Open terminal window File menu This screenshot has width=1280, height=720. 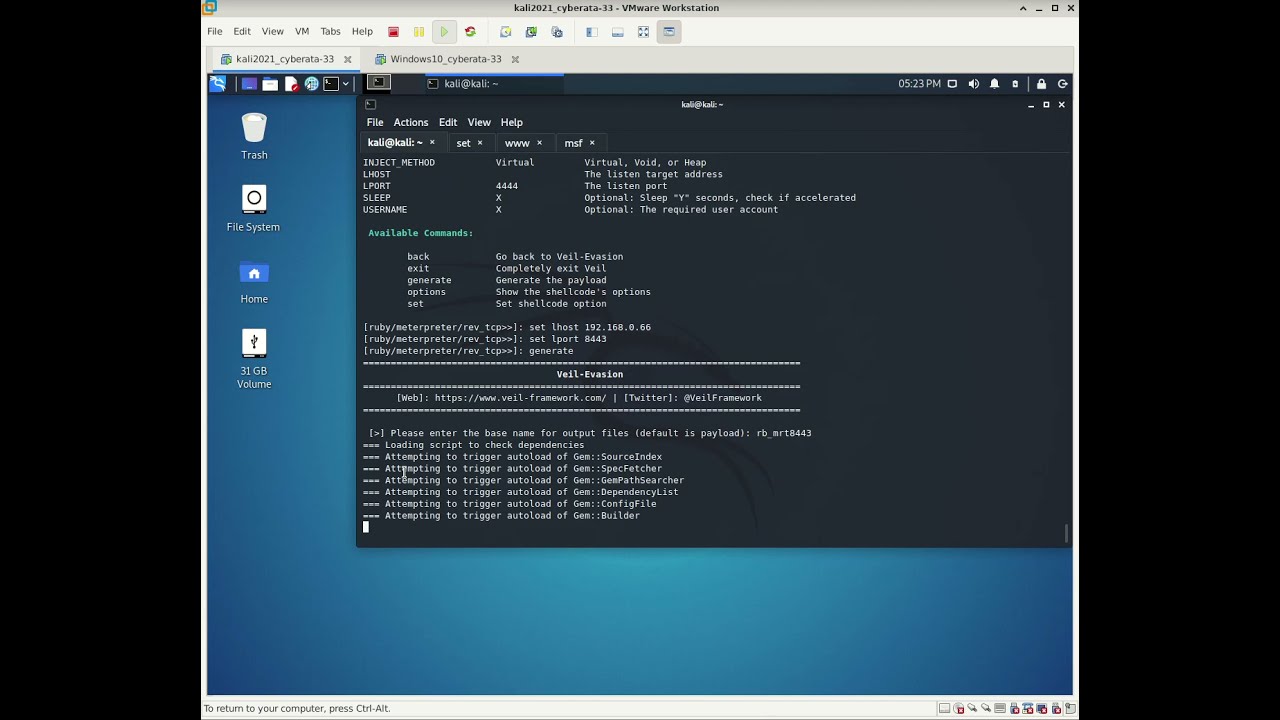click(375, 122)
